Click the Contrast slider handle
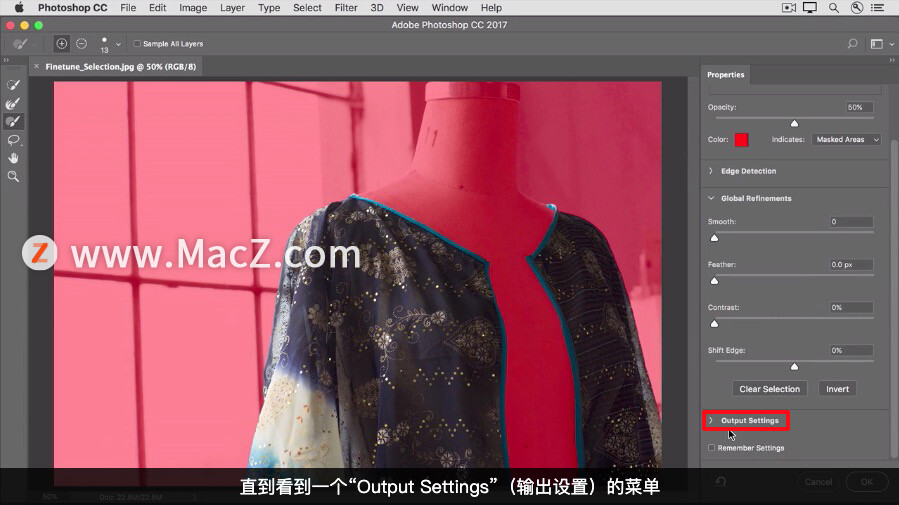 point(714,323)
